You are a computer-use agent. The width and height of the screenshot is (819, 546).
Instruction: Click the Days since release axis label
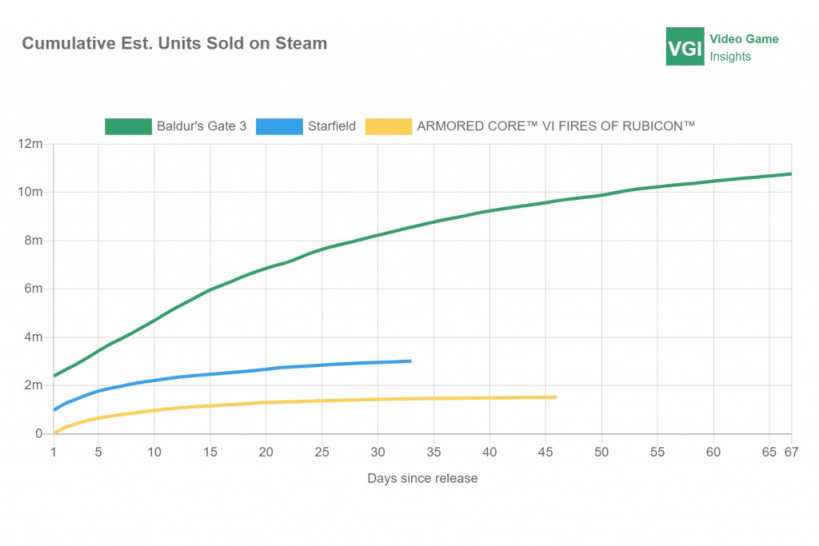(422, 478)
